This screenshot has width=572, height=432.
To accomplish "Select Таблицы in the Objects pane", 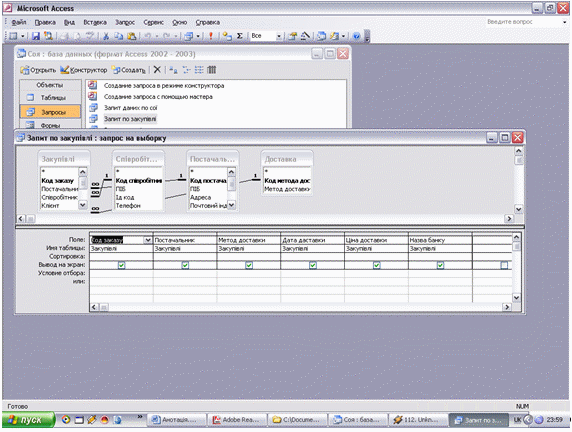I will click(x=50, y=97).
